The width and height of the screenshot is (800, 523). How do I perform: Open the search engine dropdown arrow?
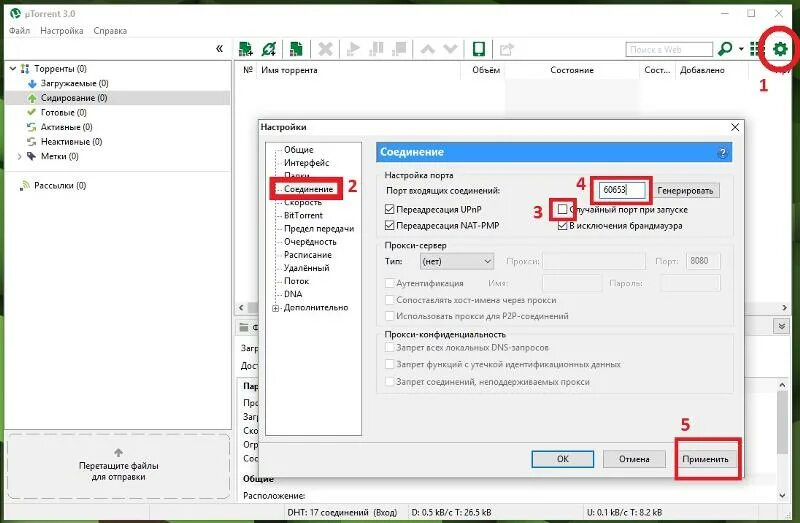[741, 49]
